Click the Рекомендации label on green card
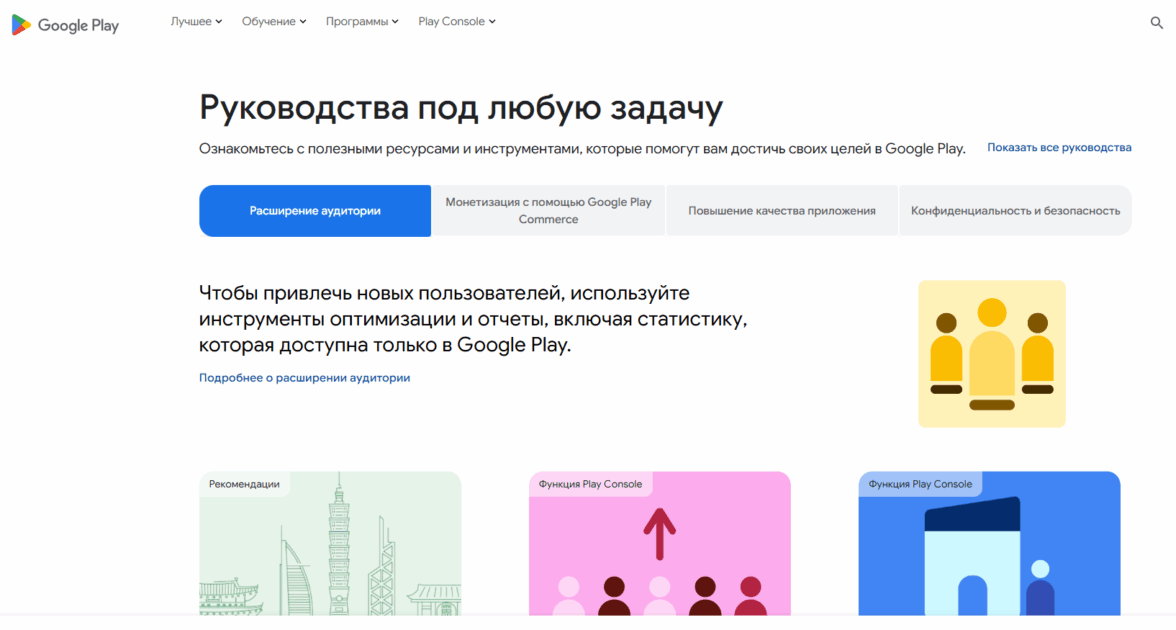1176x630 pixels. (x=244, y=484)
